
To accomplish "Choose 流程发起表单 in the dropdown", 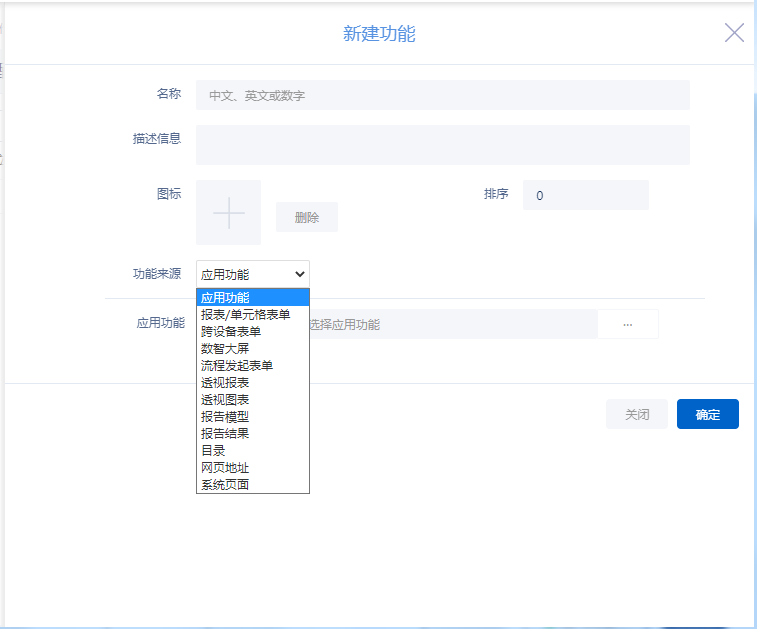I will (x=253, y=365).
